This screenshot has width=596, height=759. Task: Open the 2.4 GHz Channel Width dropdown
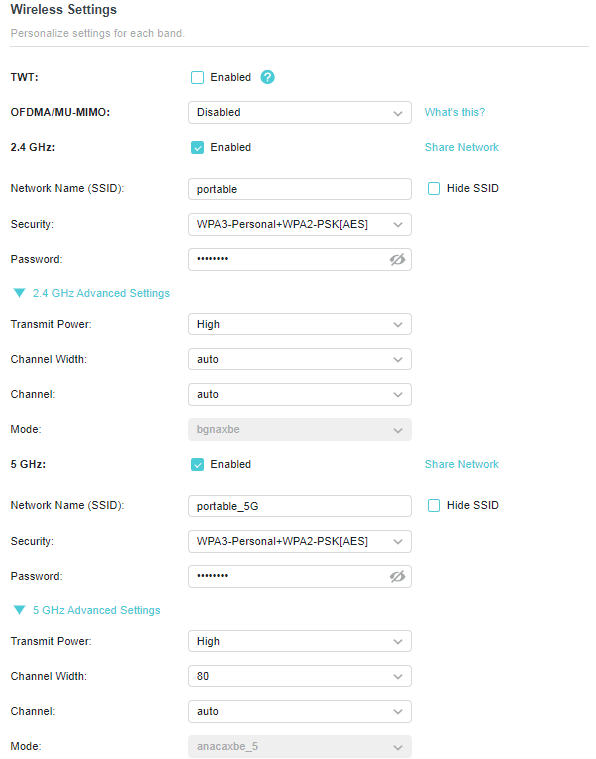(x=300, y=359)
